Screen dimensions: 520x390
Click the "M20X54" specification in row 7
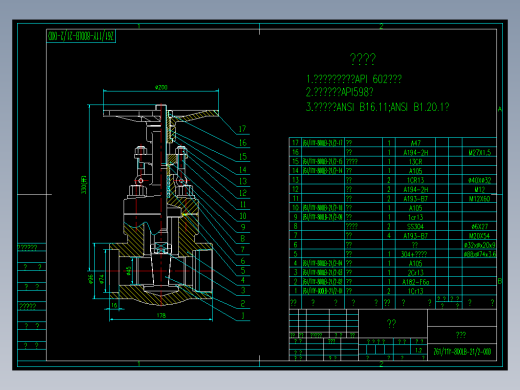(x=480, y=236)
